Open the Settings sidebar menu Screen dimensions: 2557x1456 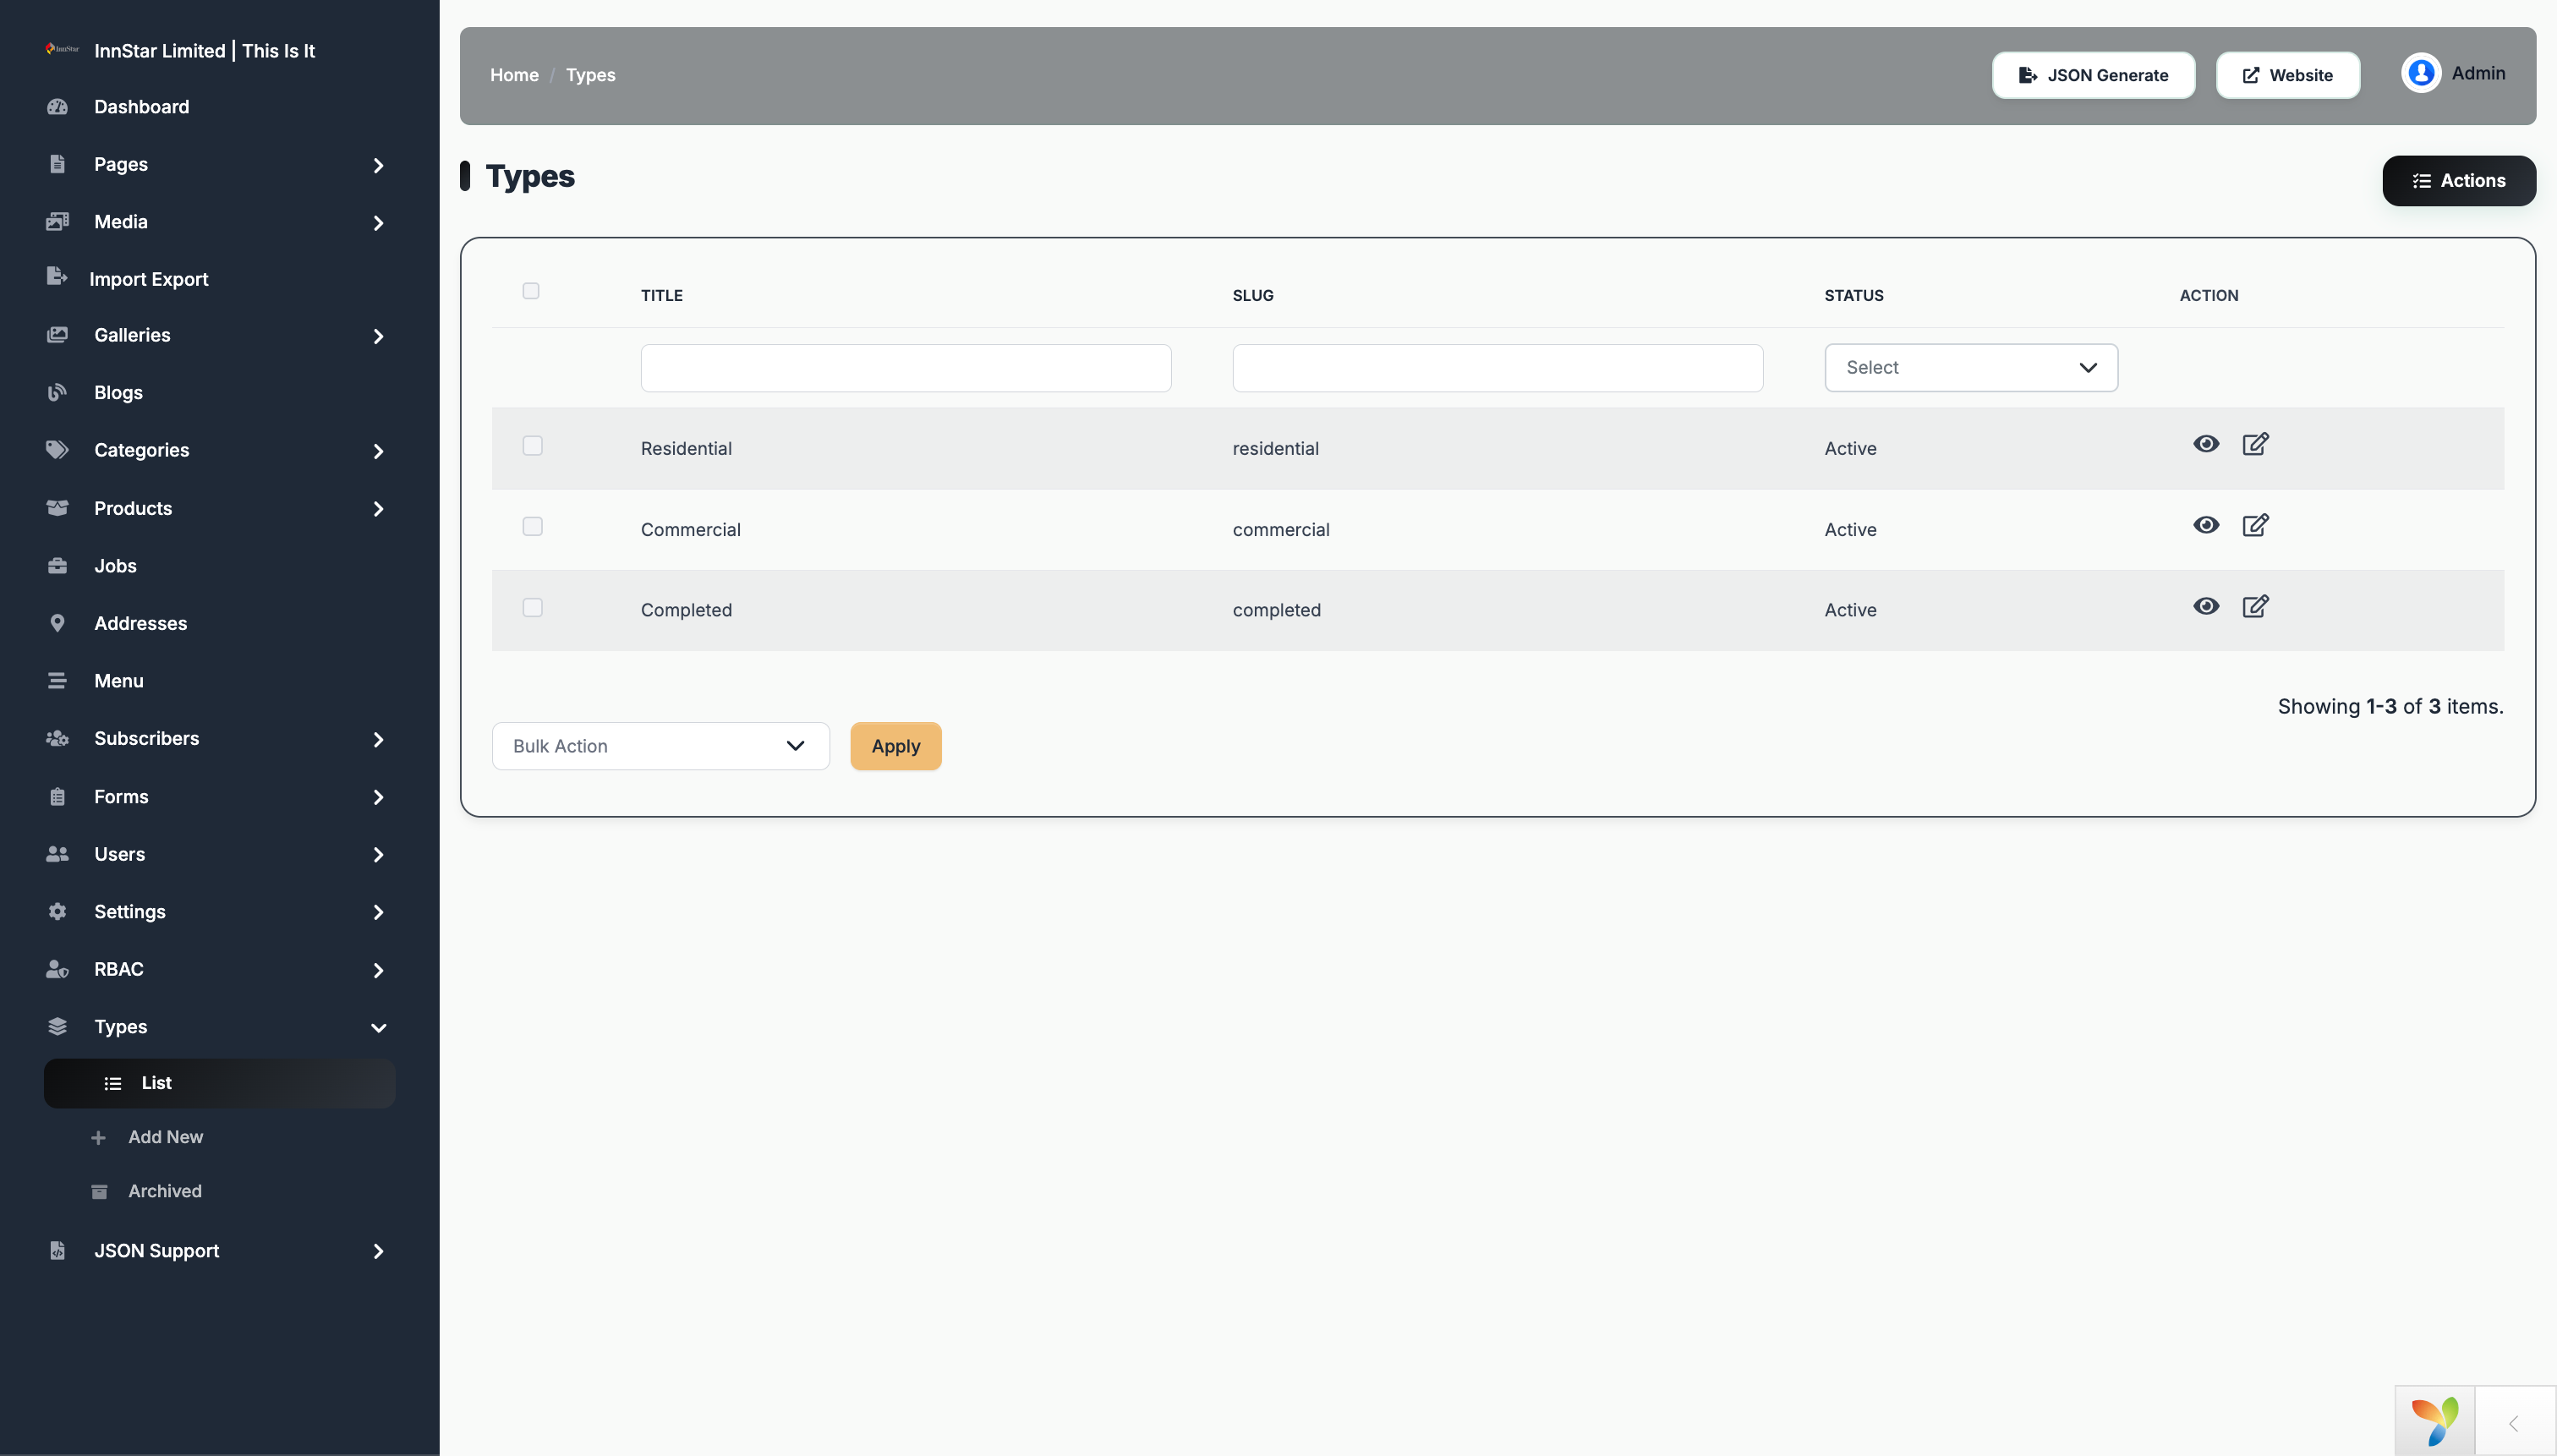tap(219, 912)
